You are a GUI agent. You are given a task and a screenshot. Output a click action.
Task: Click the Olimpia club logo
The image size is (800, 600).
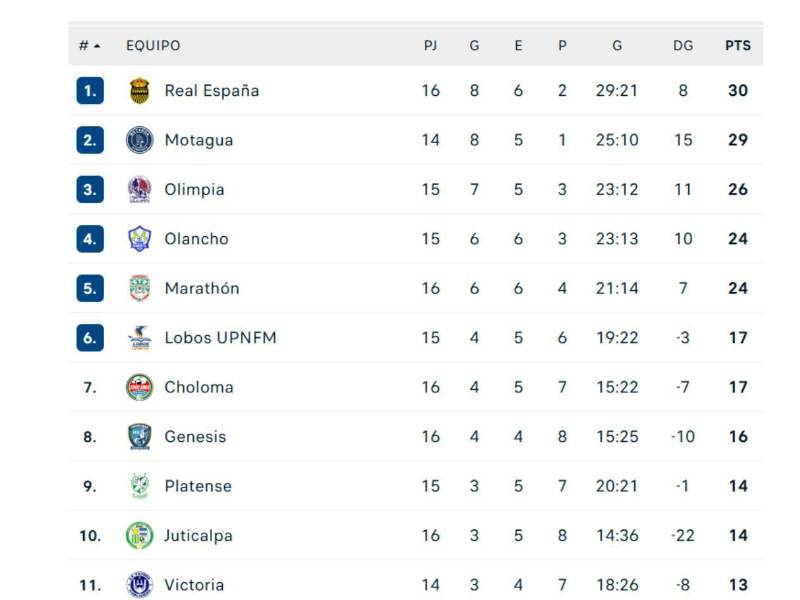coord(140,189)
